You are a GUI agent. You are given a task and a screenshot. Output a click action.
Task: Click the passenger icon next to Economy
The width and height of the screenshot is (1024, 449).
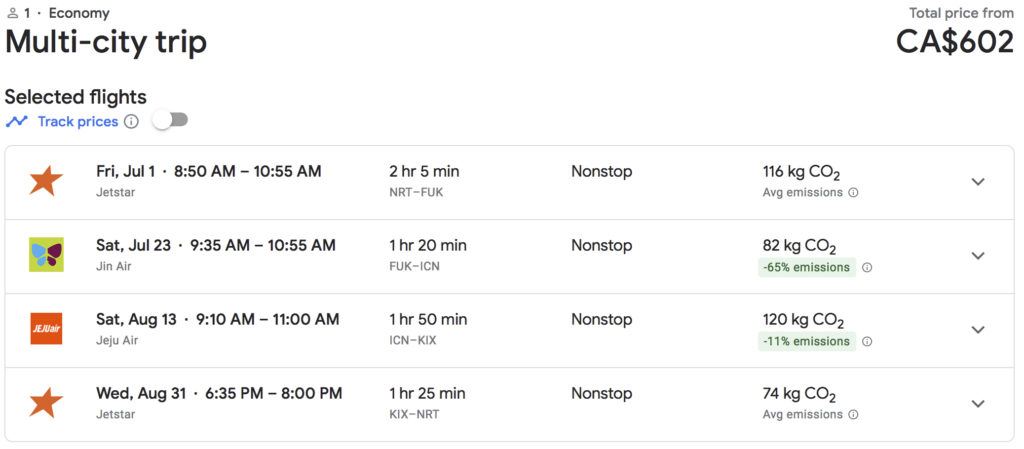[11, 13]
